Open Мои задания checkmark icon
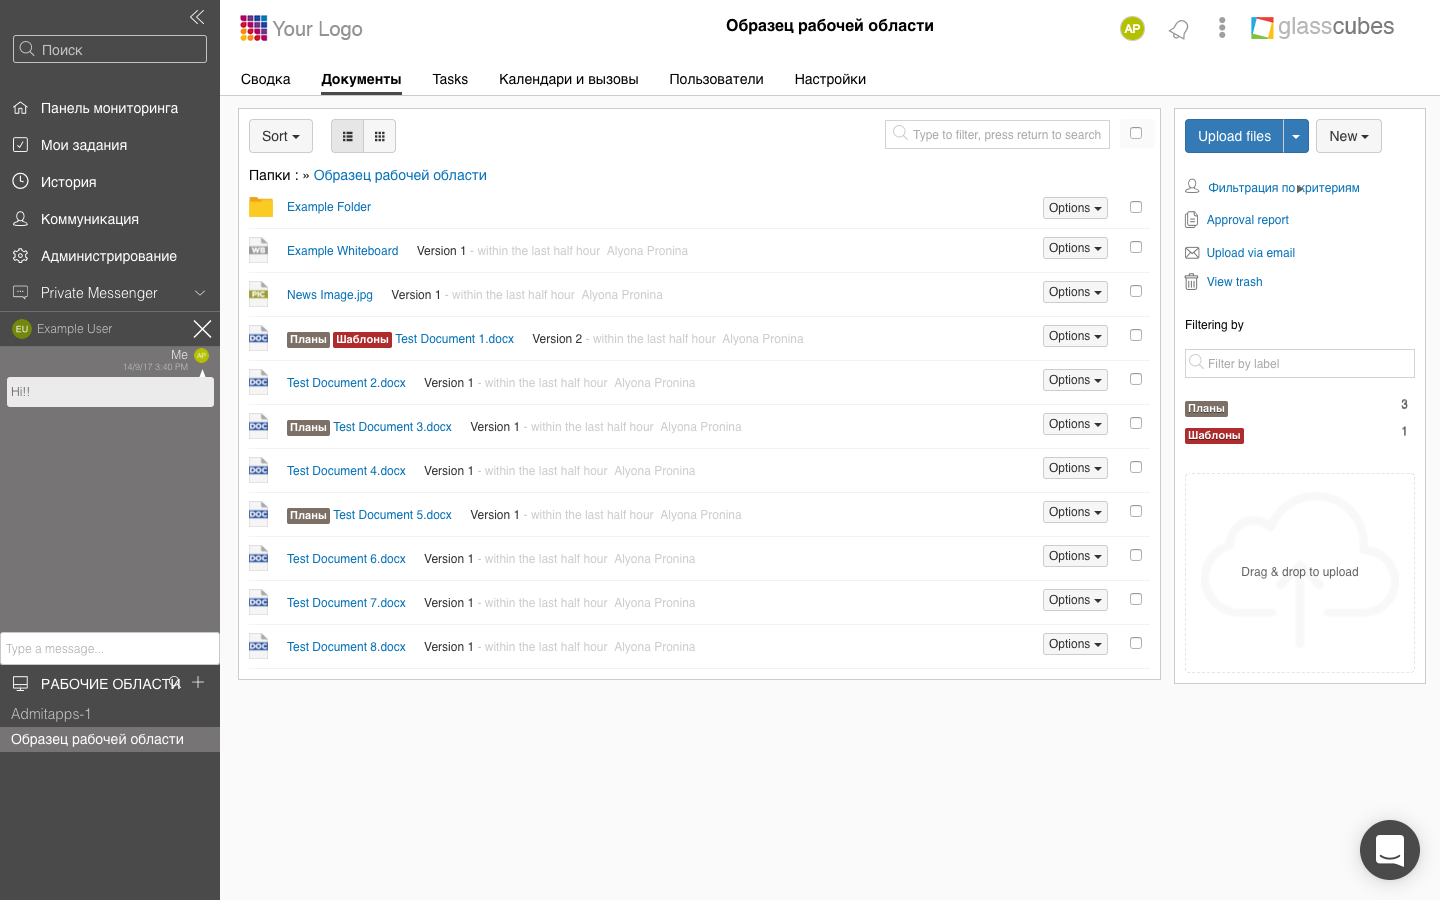The width and height of the screenshot is (1440, 900). 20,145
